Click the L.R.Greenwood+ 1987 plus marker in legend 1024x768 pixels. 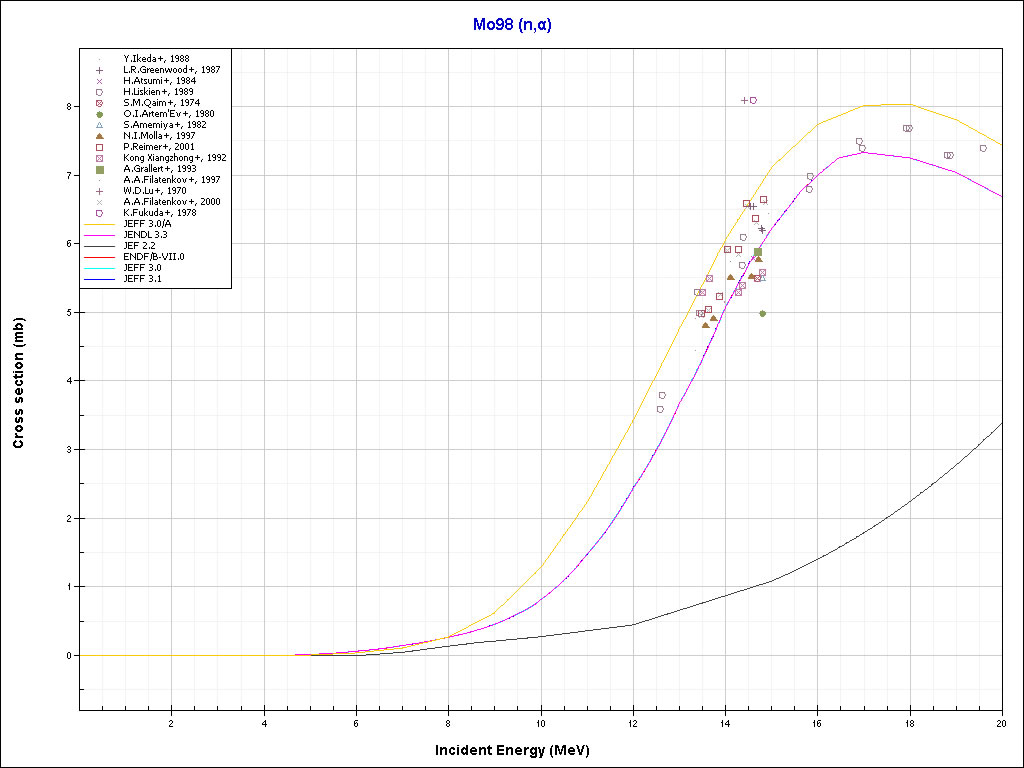pyautogui.click(x=100, y=70)
